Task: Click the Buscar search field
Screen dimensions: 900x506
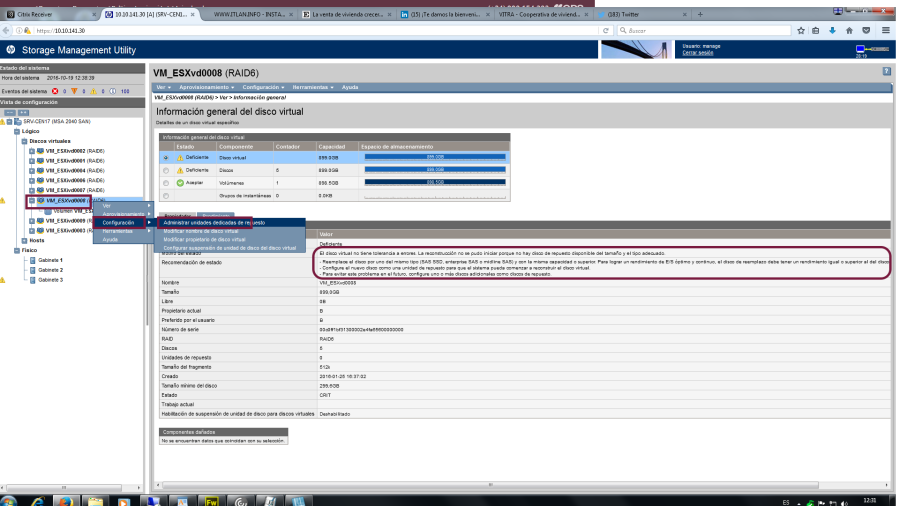Action: coord(700,30)
